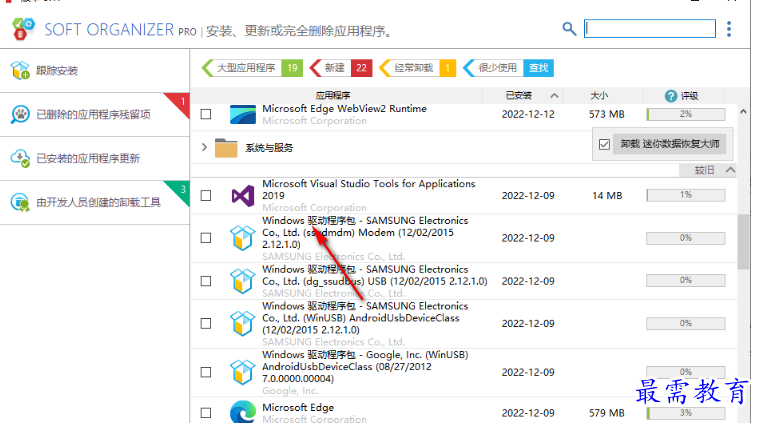This screenshot has width=757, height=423.
Task: Click the 1% rating bar of Visual Studio Tools
Action: click(x=686, y=195)
